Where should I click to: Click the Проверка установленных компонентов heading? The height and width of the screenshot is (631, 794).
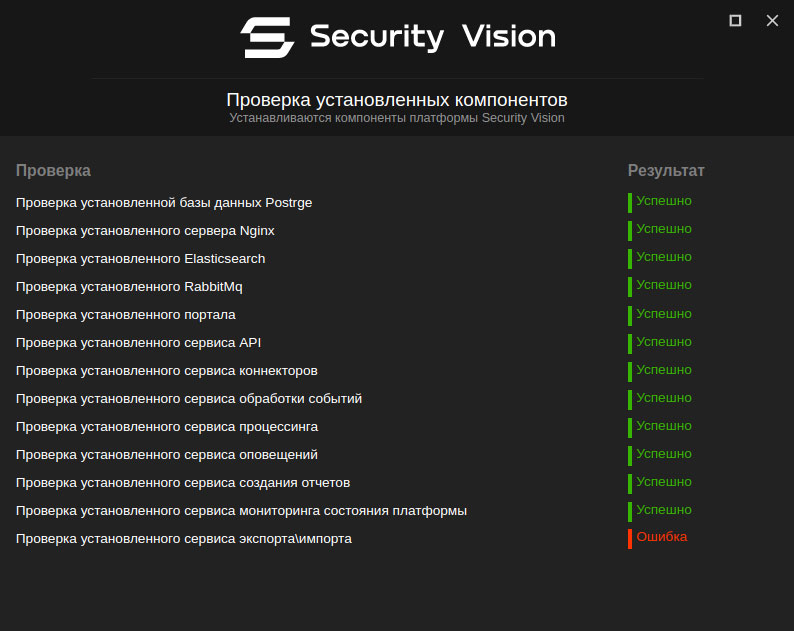(397, 100)
